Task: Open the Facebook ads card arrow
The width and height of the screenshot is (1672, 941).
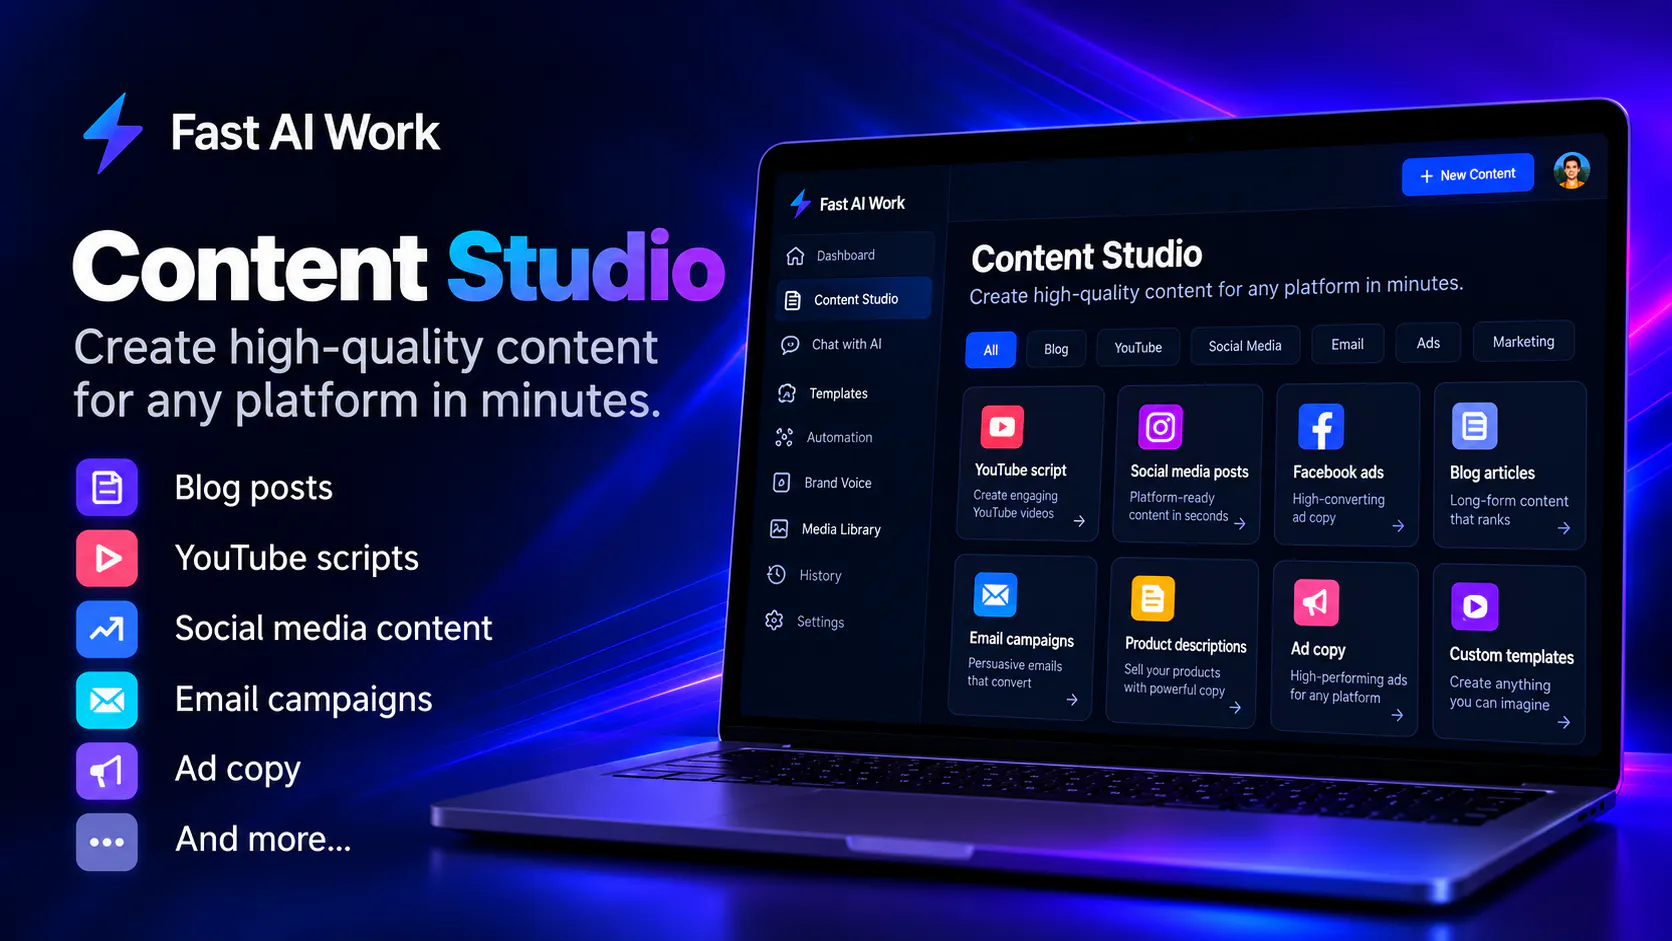Action: (x=1398, y=526)
